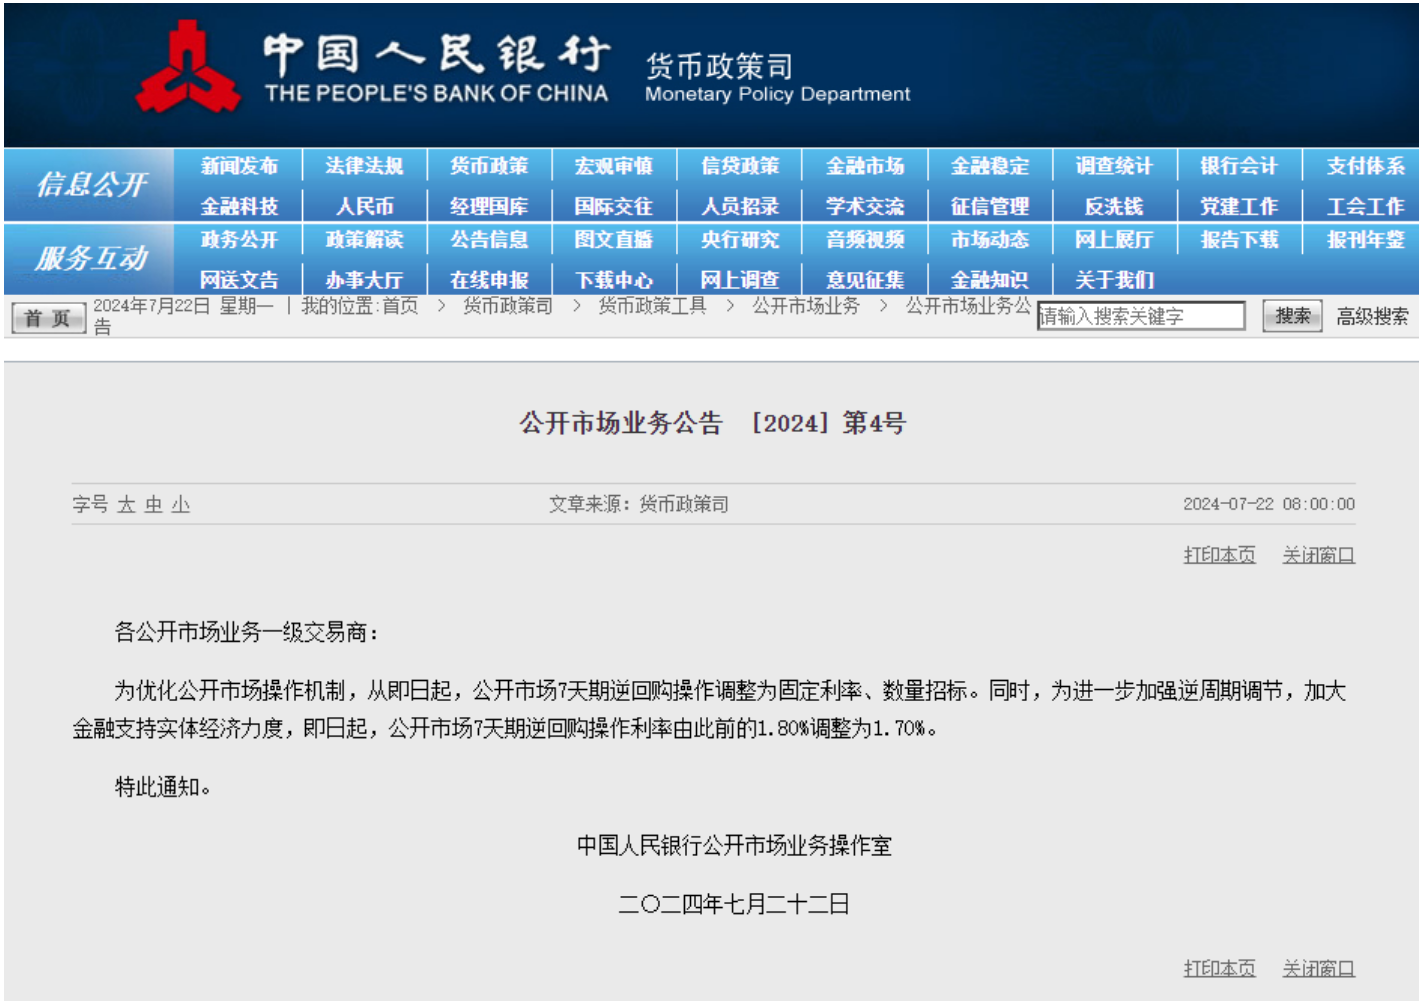Open the 货币政策司 breadcrumb link
The width and height of the screenshot is (1420, 1001).
508,306
